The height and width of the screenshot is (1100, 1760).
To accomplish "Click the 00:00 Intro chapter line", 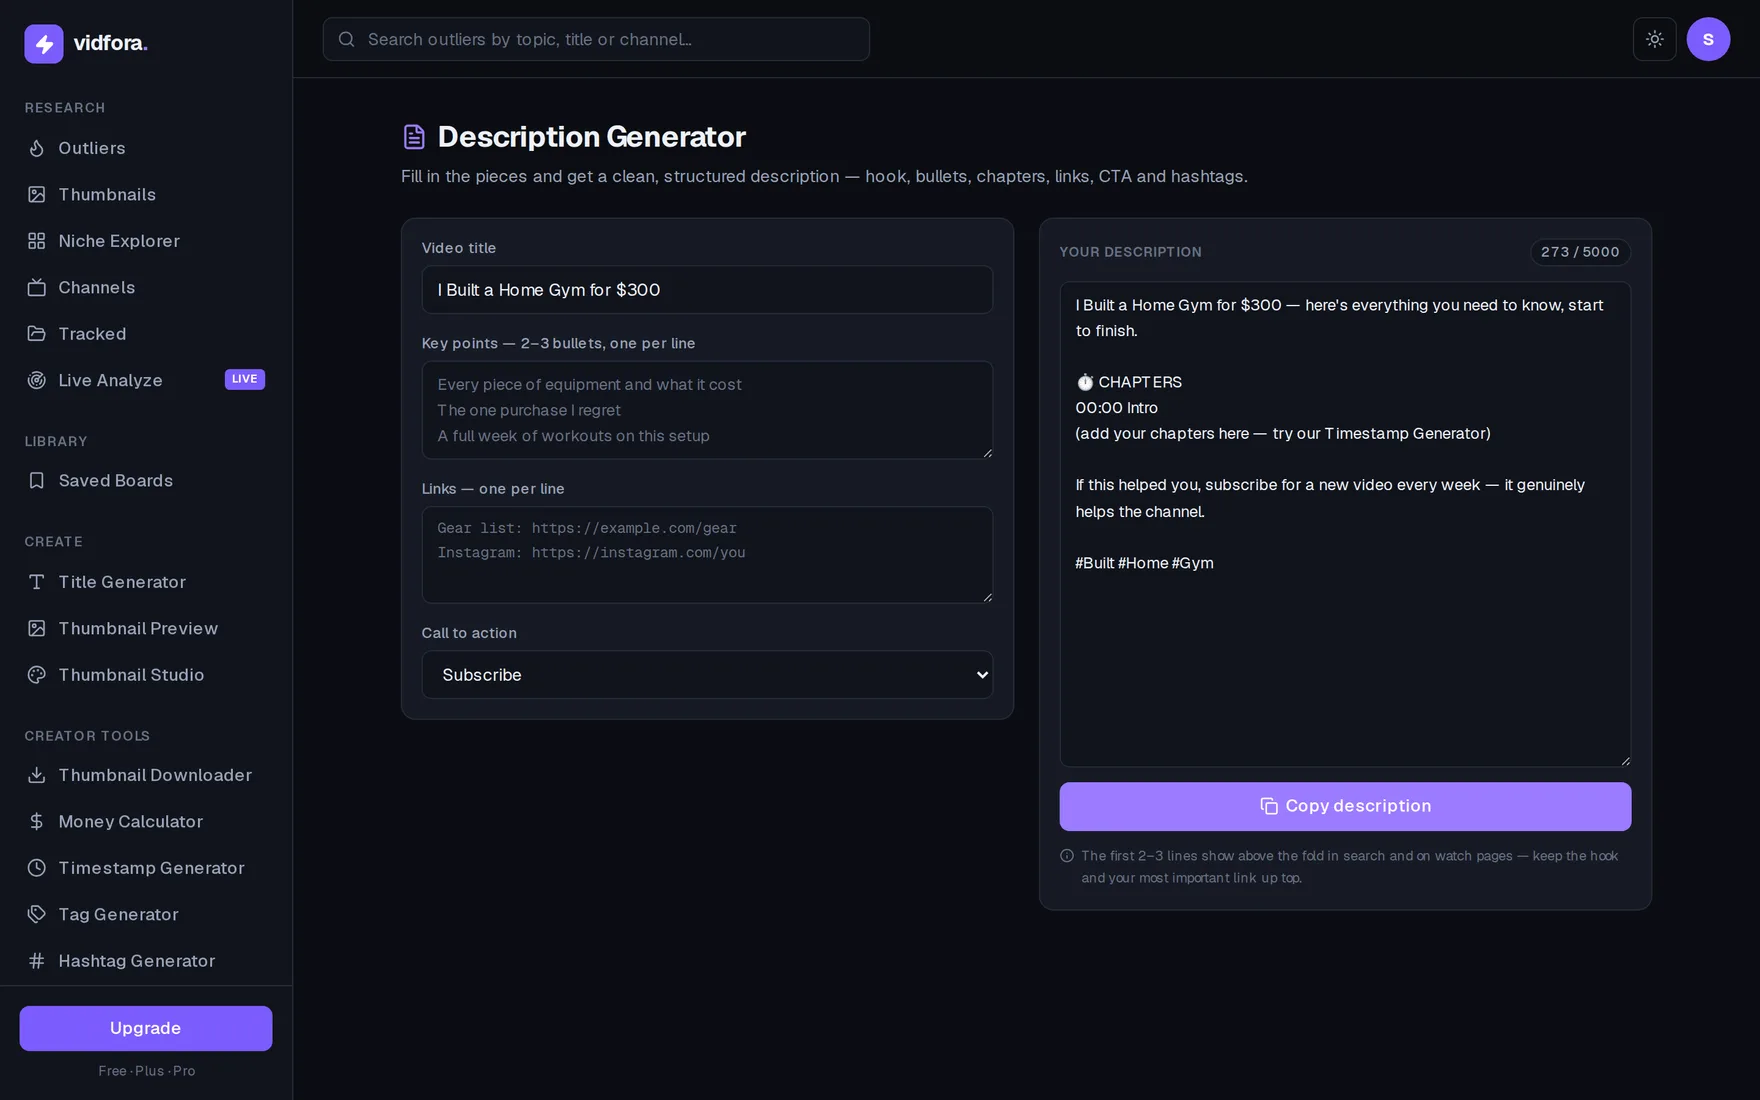I will click(1116, 408).
